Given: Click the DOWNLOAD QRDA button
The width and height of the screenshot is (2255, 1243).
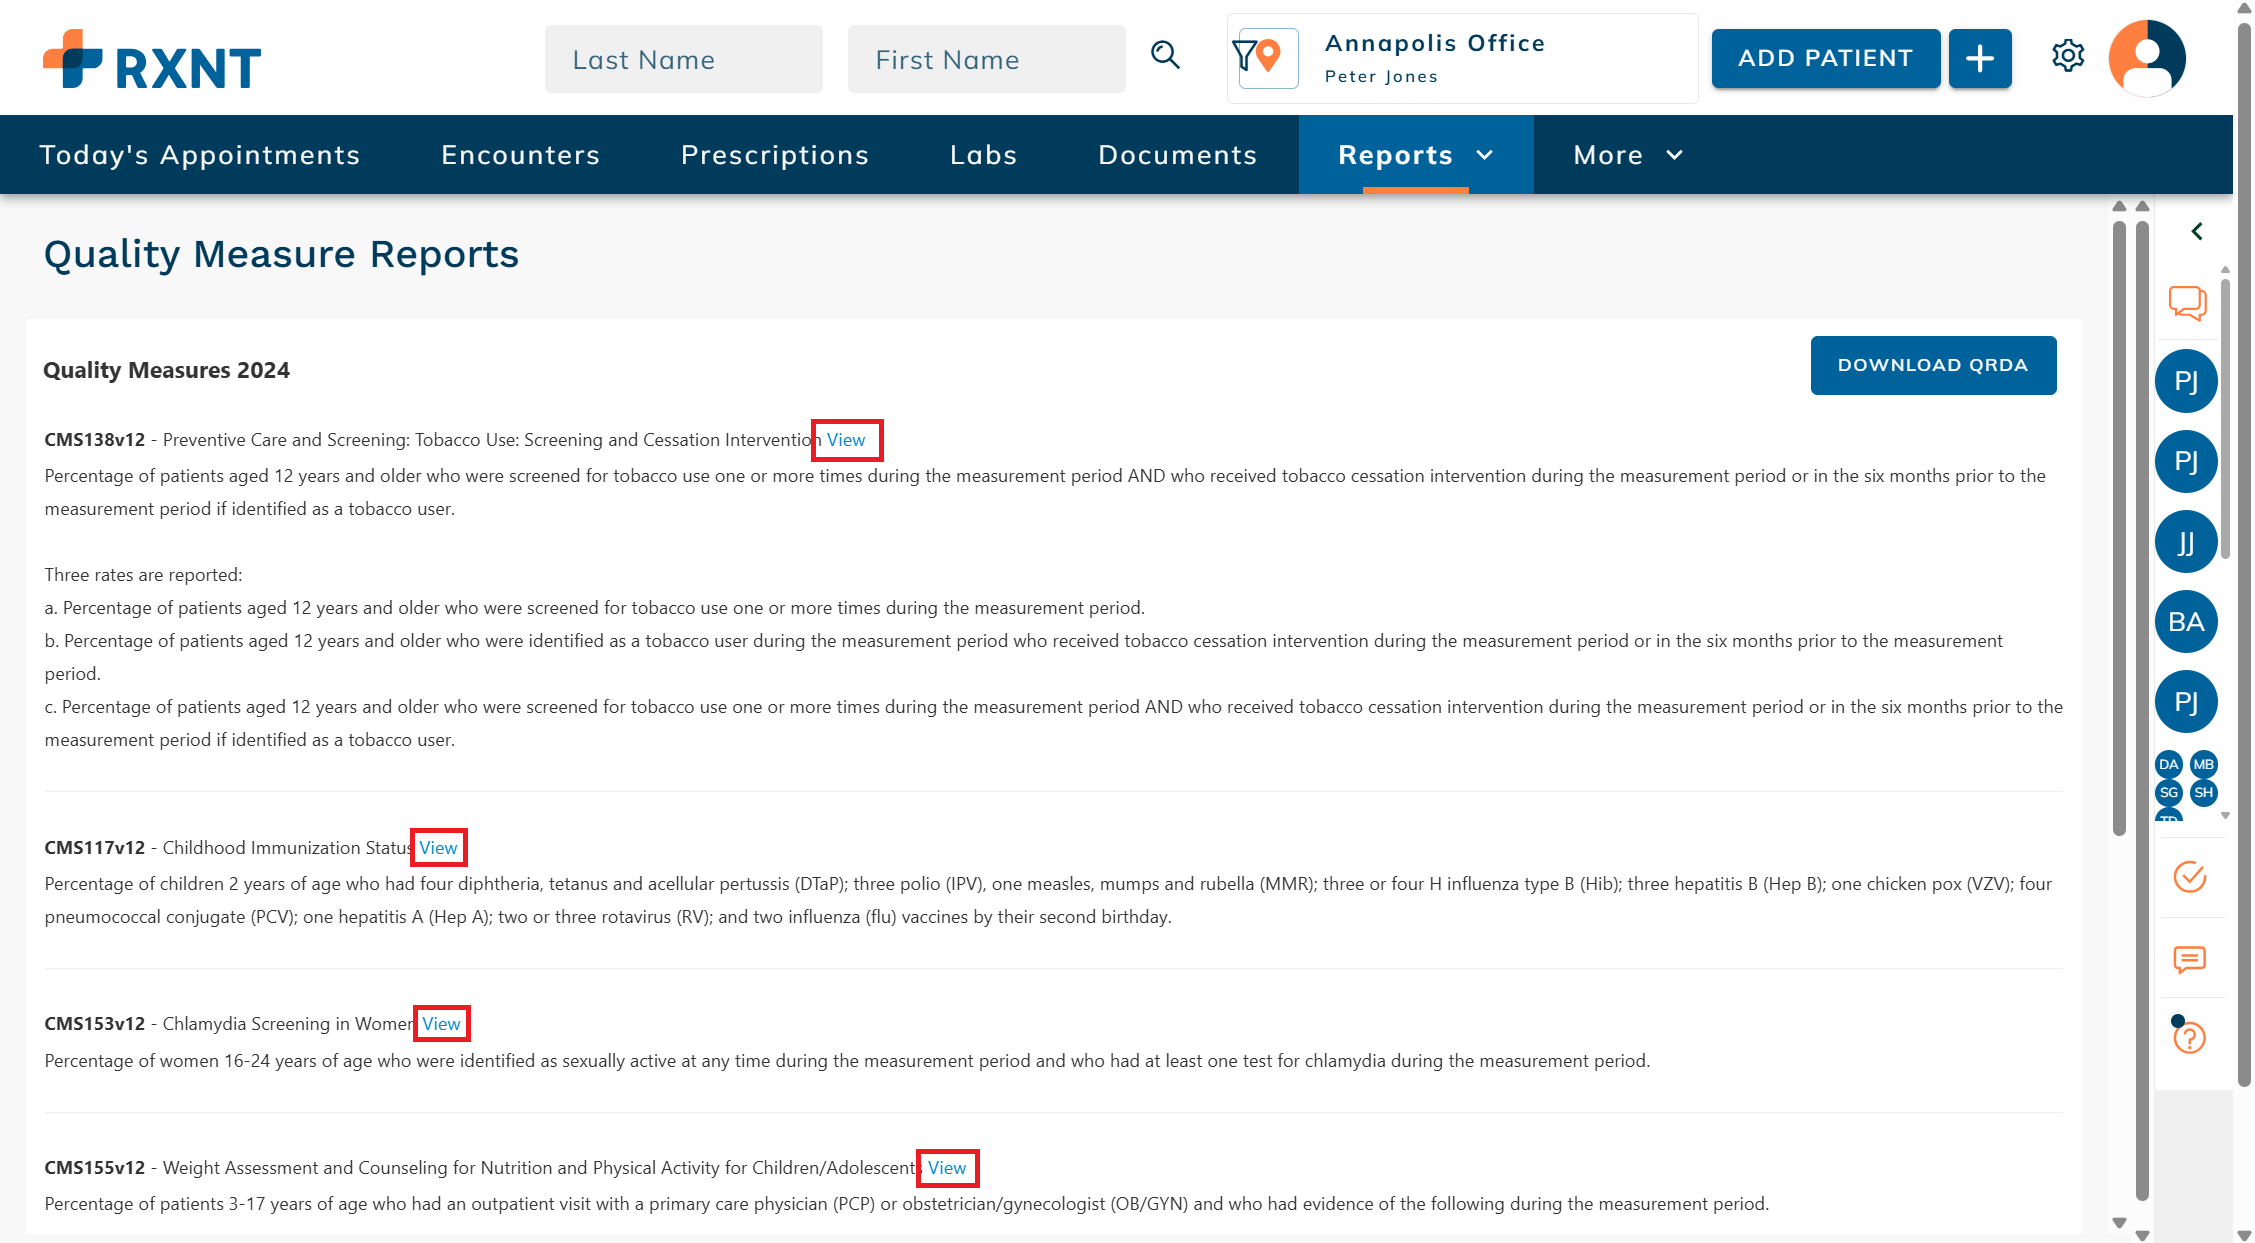Looking at the screenshot, I should tap(1932, 366).
